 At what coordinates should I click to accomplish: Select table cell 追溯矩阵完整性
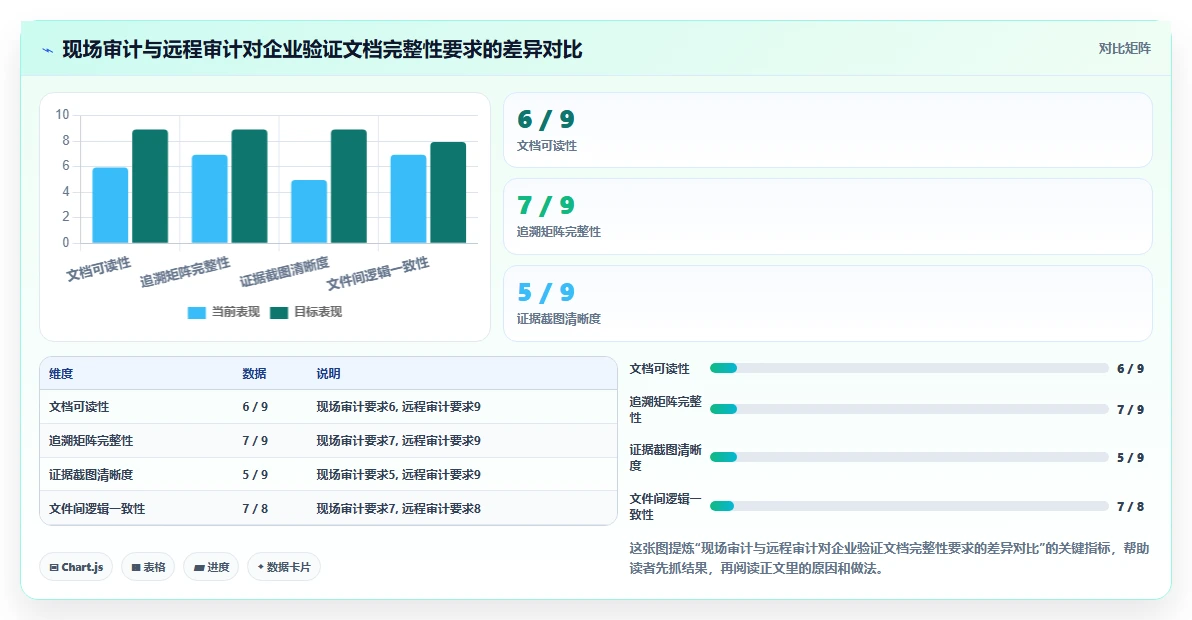[x=91, y=441]
